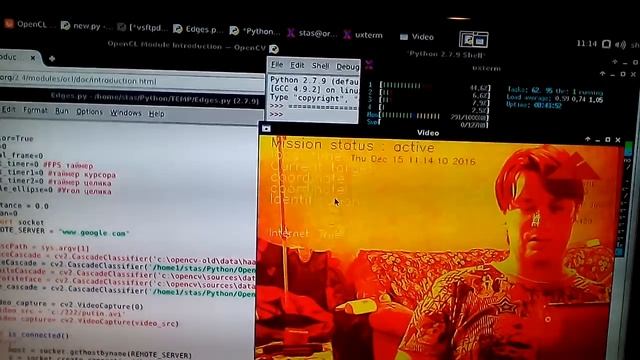Image resolution: width=640 pixels, height=360 pixels.
Task: Maximize the Video window
Action: pyautogui.click(x=608, y=140)
